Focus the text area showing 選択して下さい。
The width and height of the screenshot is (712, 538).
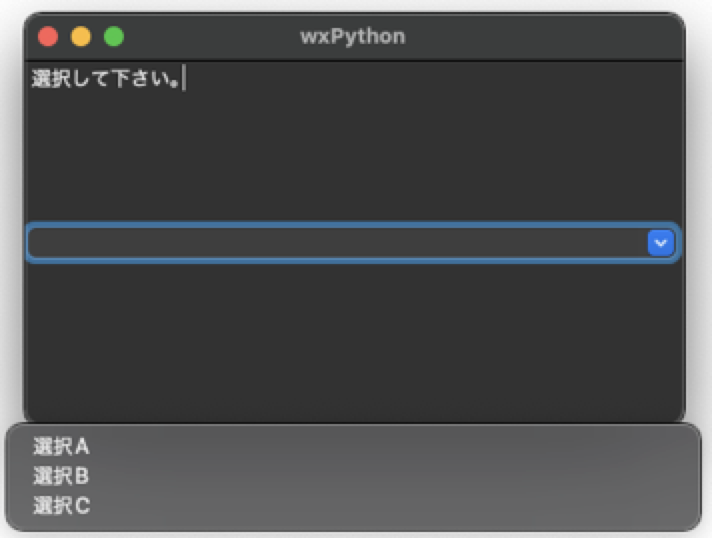click(x=354, y=141)
